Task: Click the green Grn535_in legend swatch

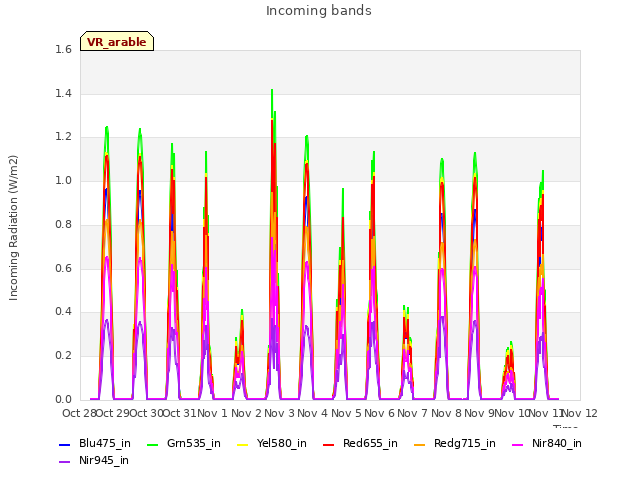Action: click(x=152, y=444)
